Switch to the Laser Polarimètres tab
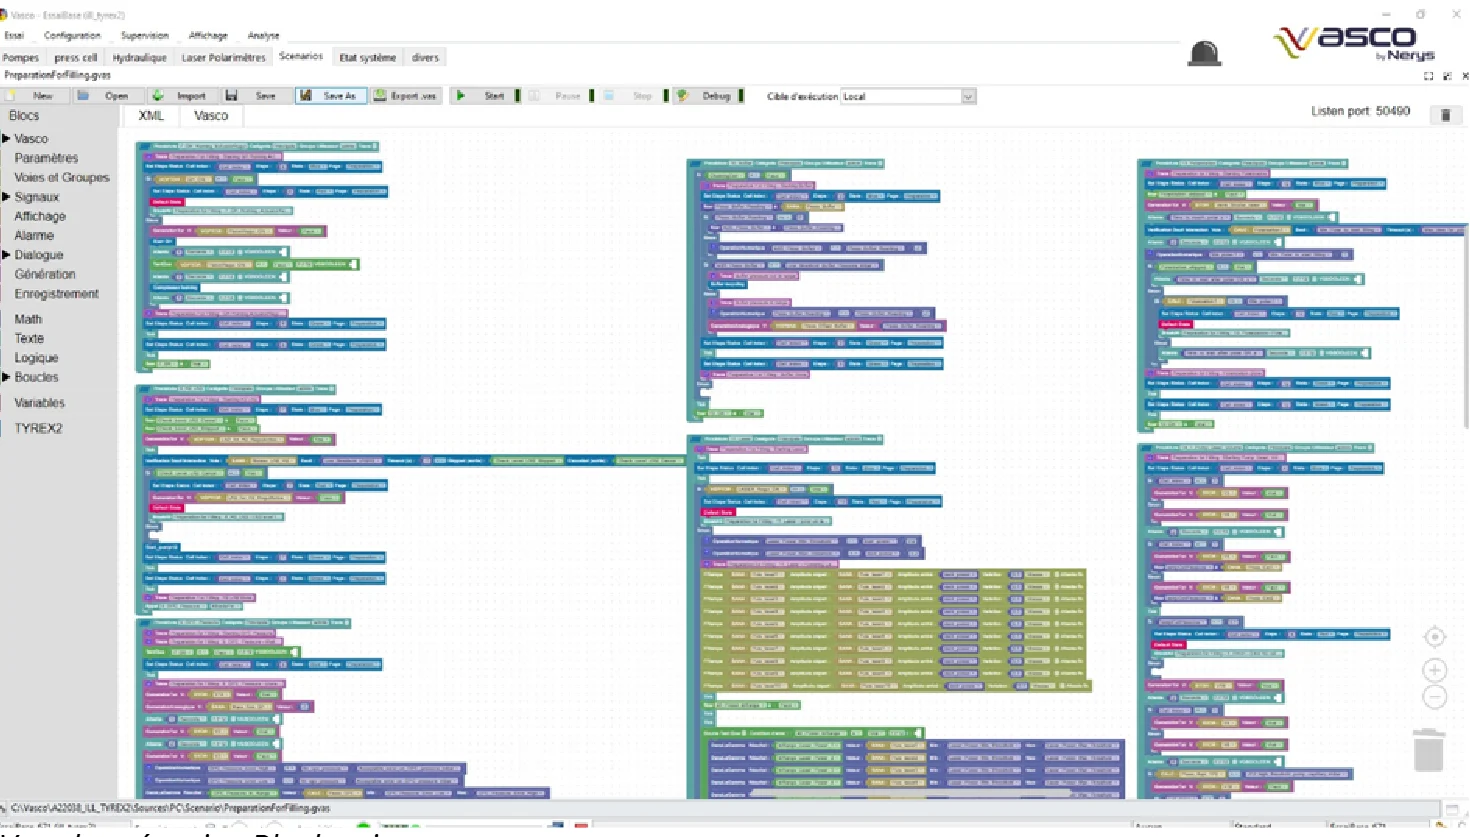This screenshot has width=1470, height=837. coord(224,58)
